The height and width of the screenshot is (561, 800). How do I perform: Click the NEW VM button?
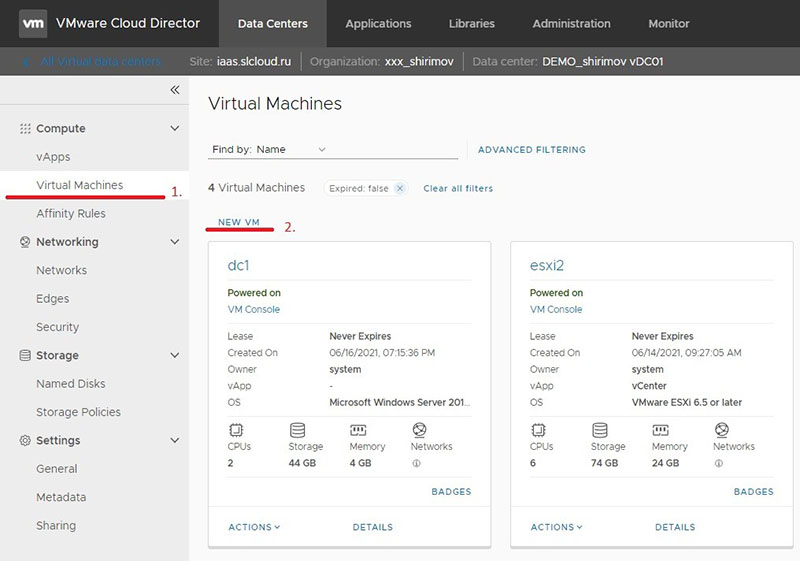coord(238,222)
